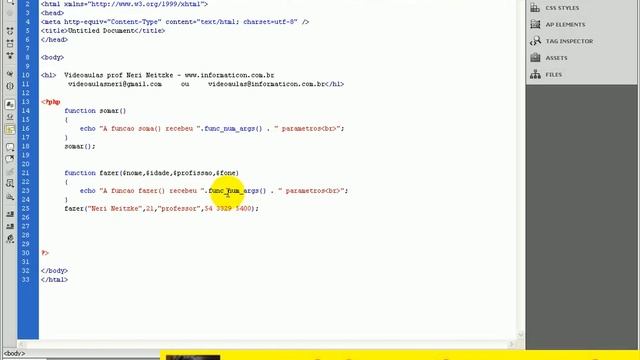Click videoaulasneri@gmail.com on line 11
The image size is (640, 360).
click(x=115, y=84)
